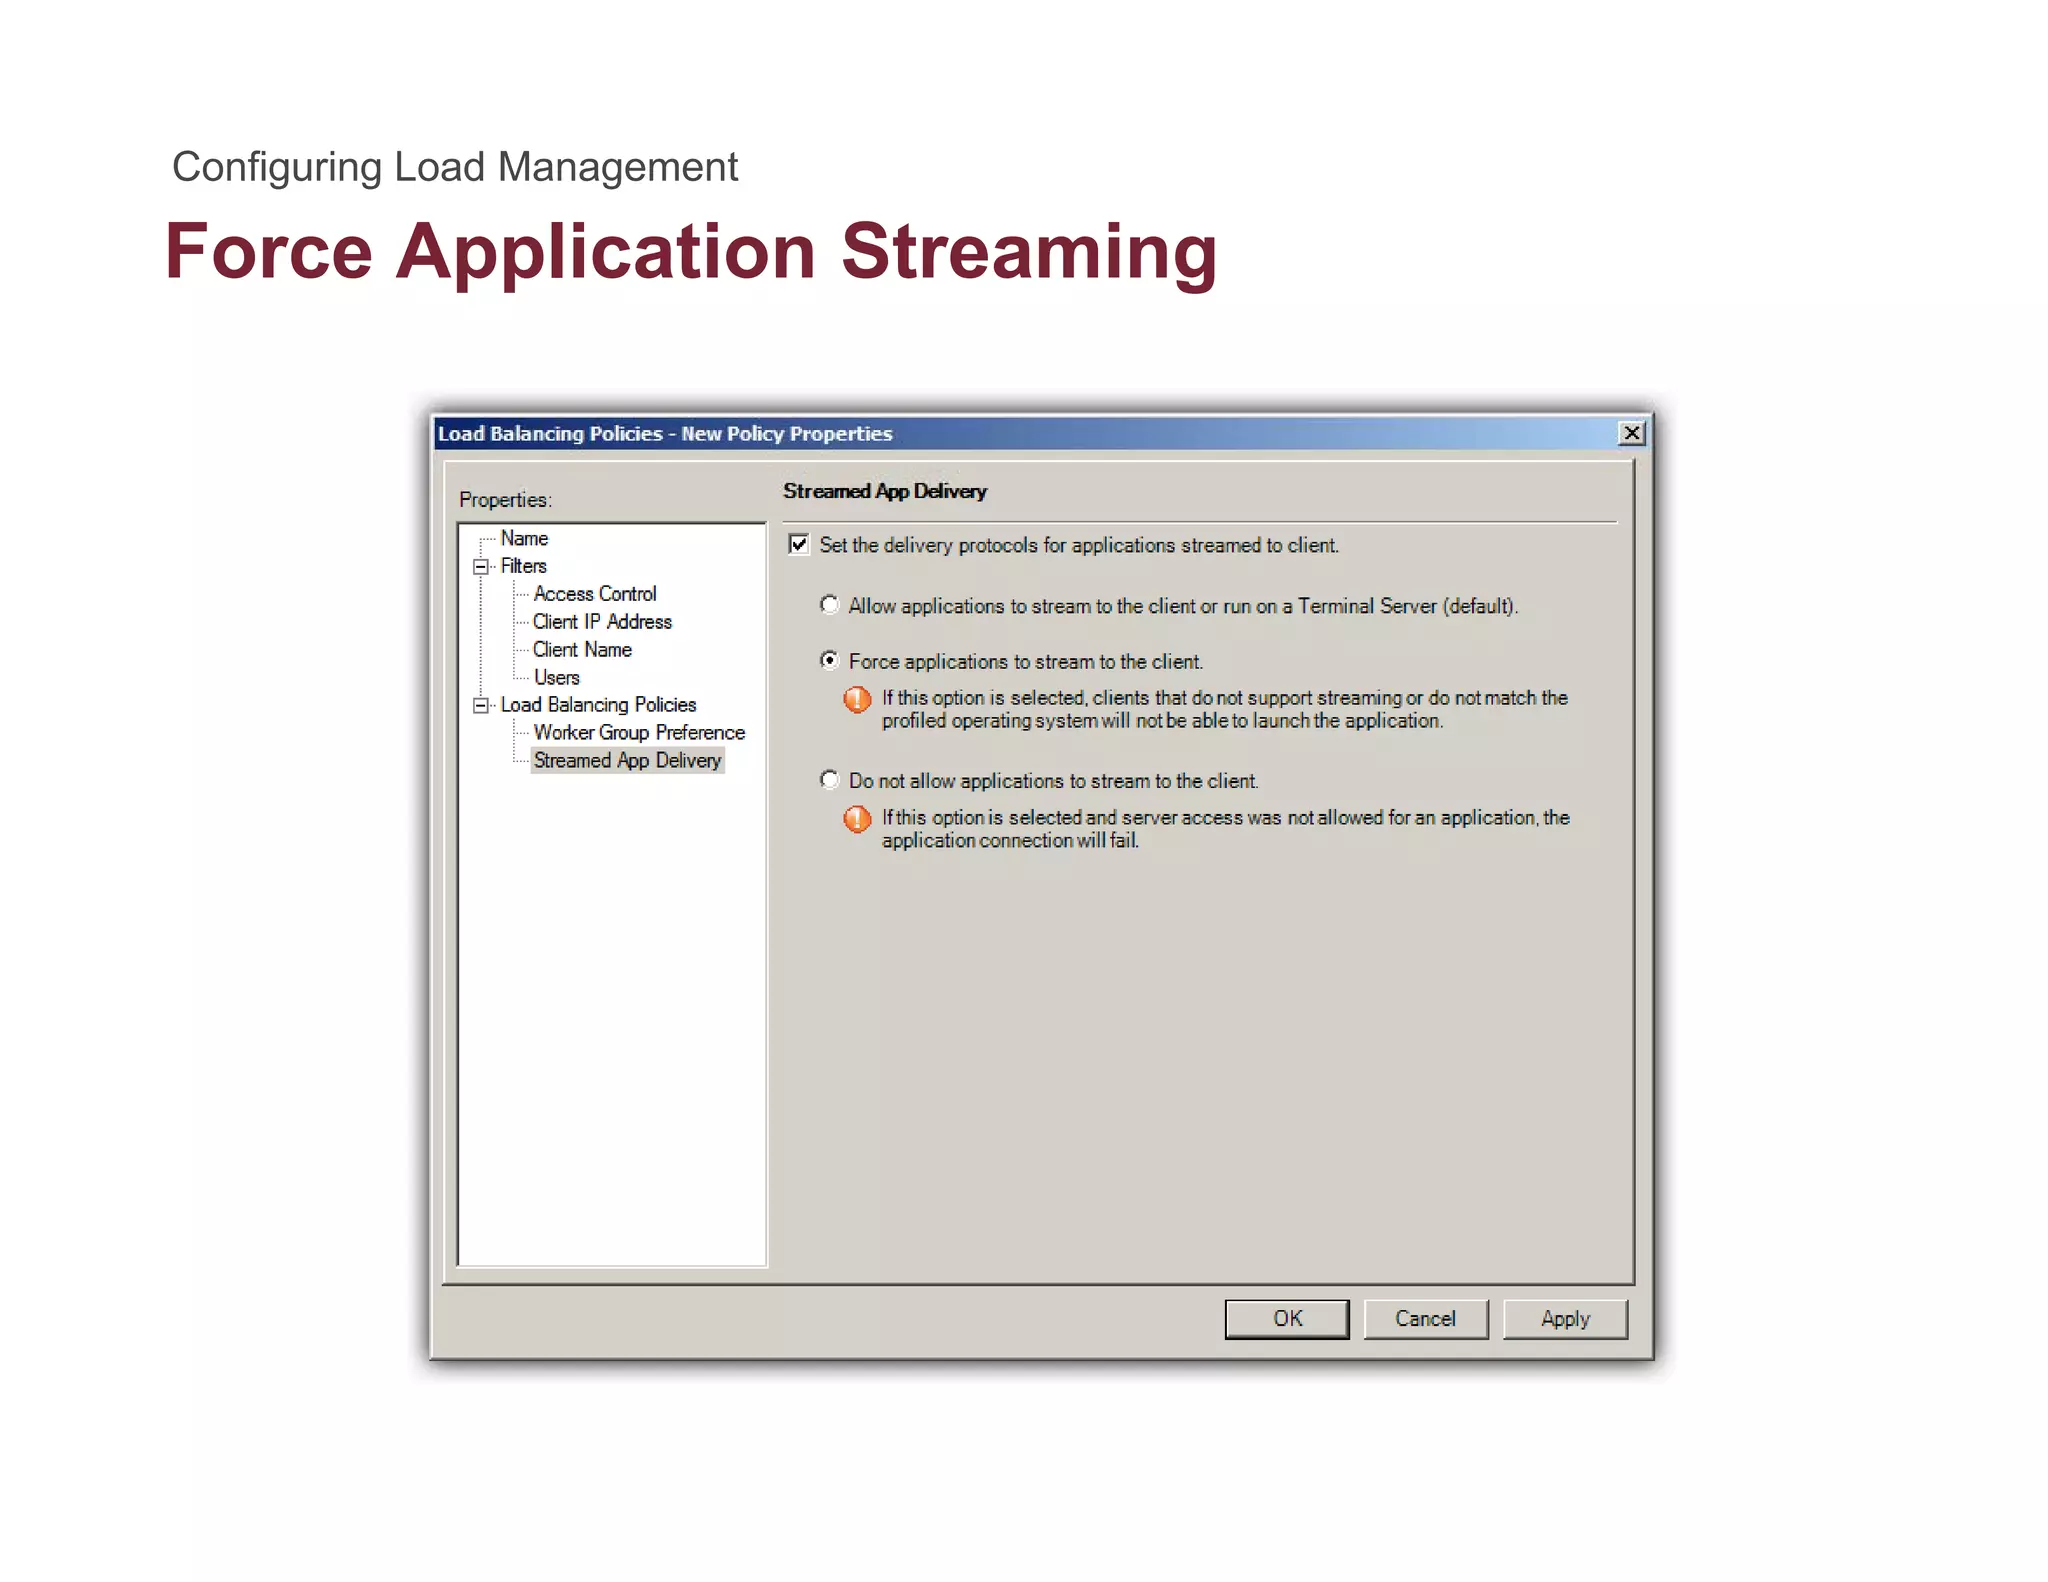This screenshot has height=1582, width=2048.
Task: Click the 'profiled operating system' warning text
Action: point(1225,709)
